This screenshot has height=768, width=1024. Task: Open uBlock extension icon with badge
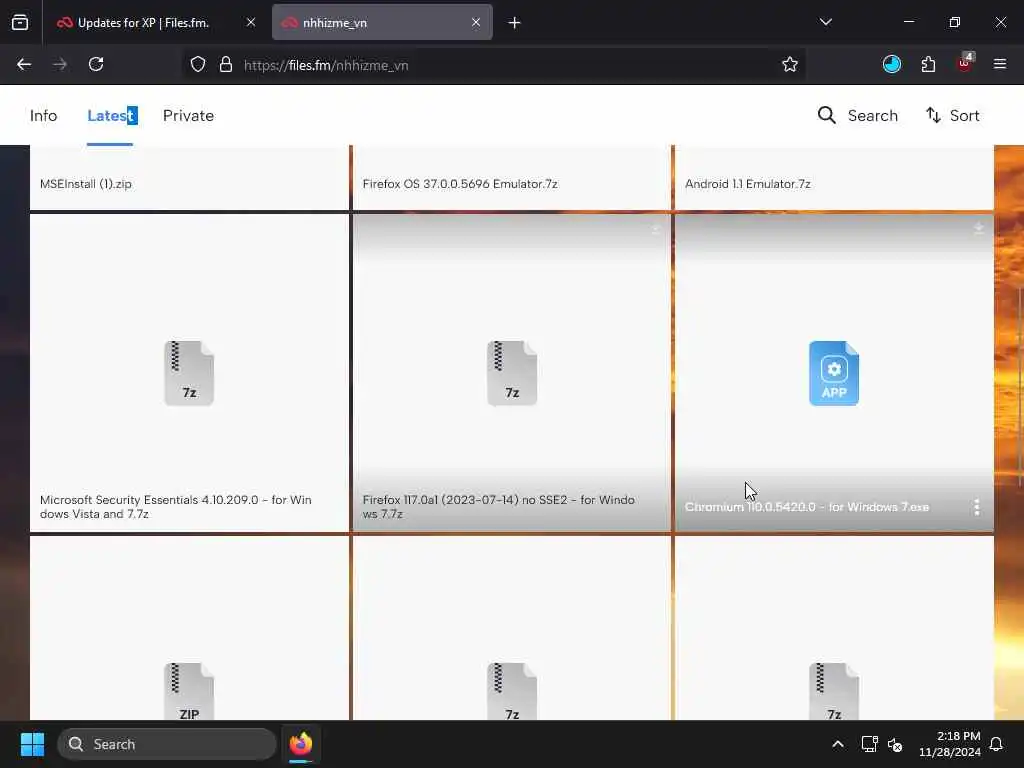[x=965, y=63]
